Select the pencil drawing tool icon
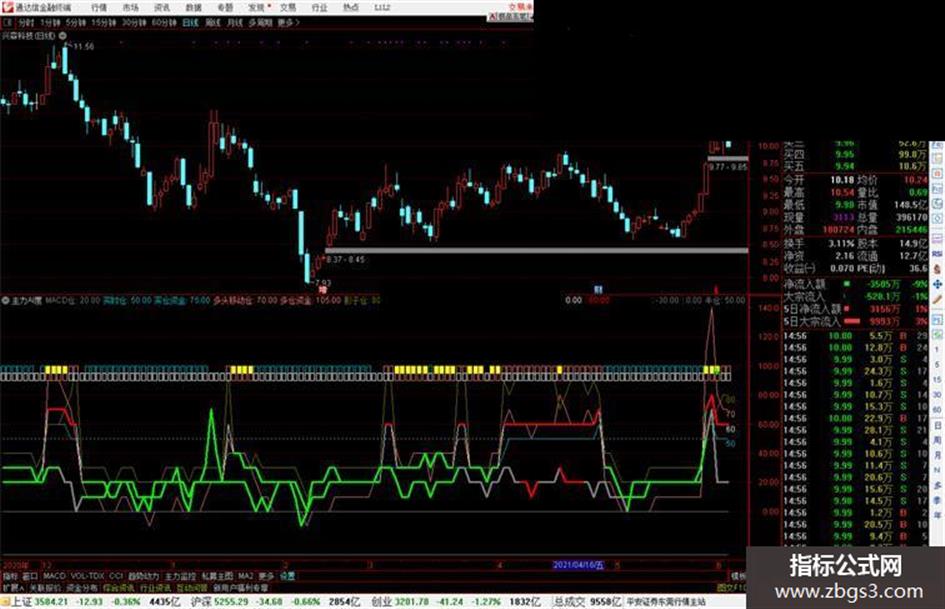 [937, 300]
